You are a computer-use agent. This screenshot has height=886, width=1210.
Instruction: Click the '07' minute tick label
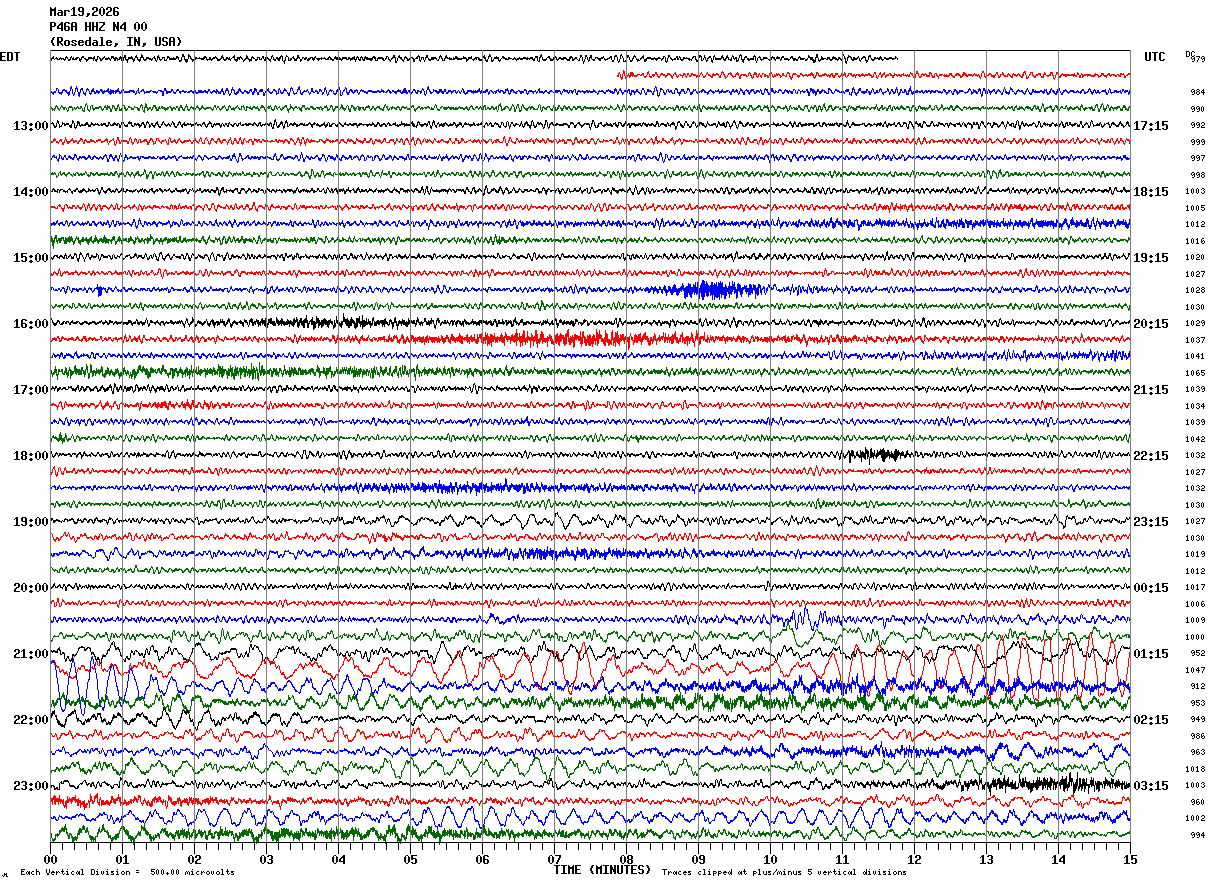click(x=554, y=859)
